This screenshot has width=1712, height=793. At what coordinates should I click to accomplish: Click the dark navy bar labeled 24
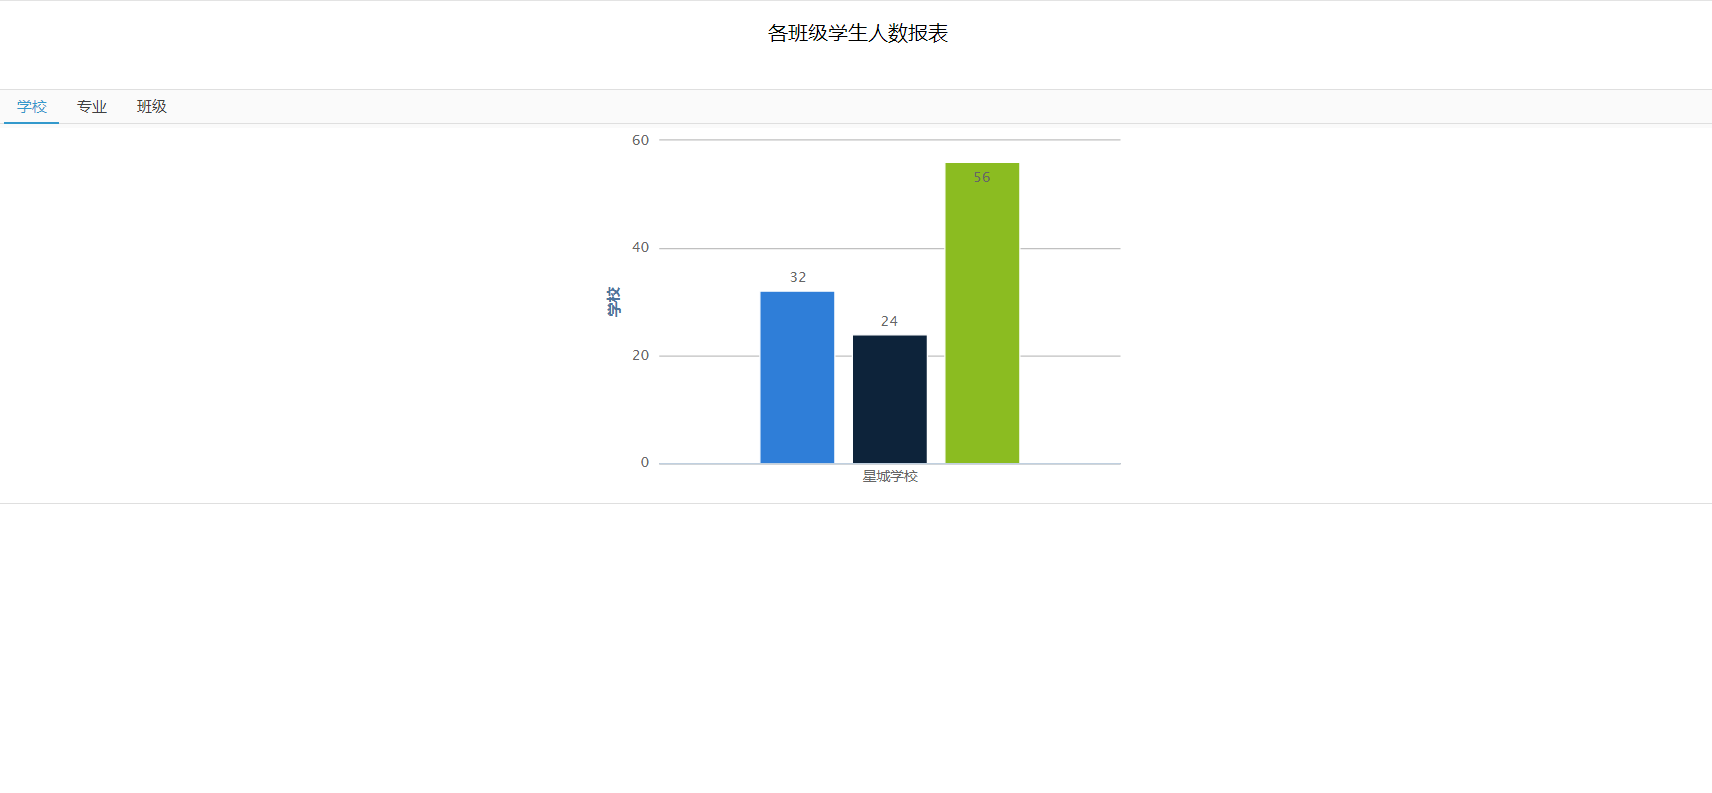click(890, 399)
